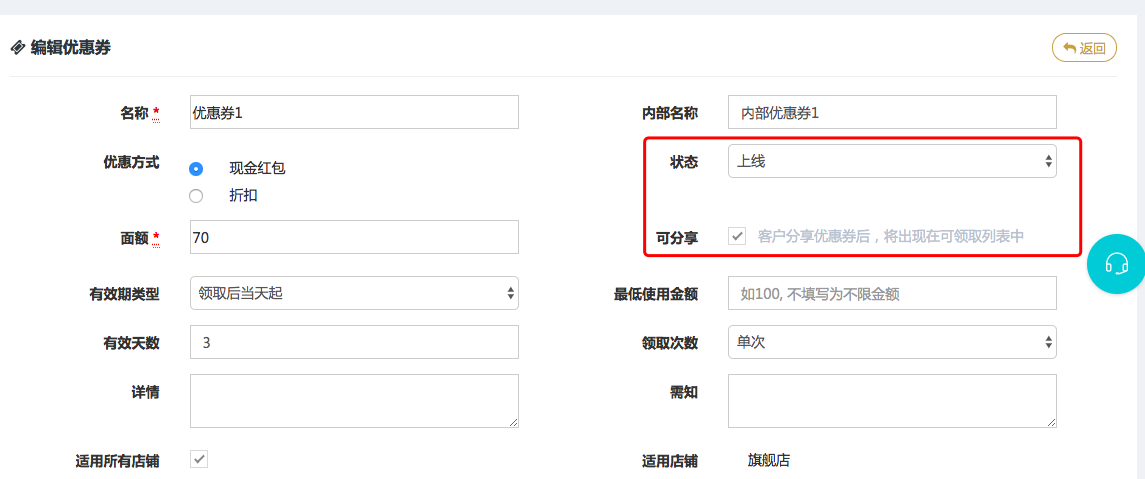Click the 旗舰店 store name
The image size is (1145, 479).
[x=769, y=461]
